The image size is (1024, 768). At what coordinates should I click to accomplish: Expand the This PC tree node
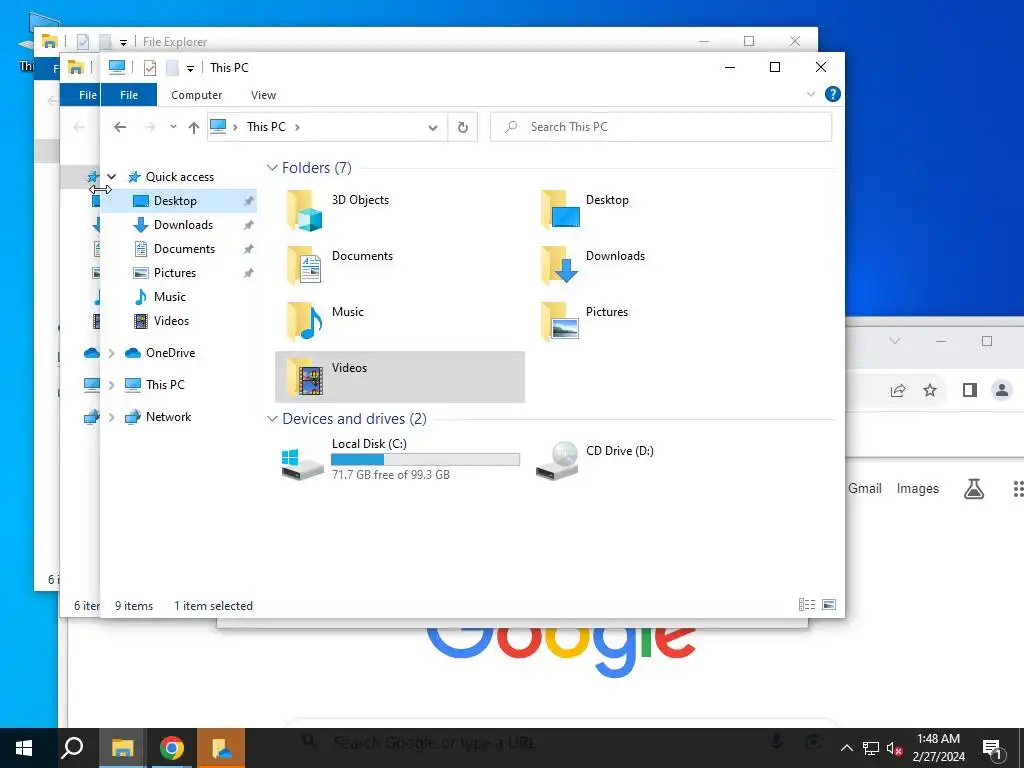[112, 385]
